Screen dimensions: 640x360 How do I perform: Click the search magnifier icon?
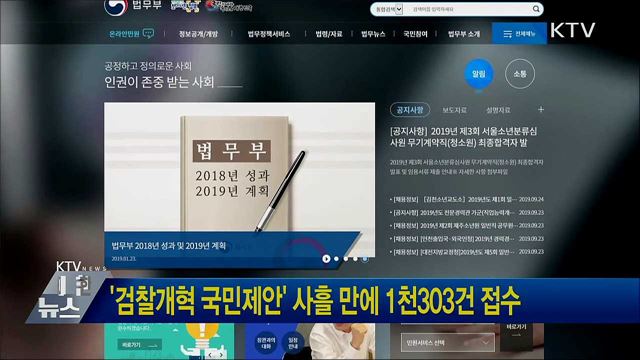pyautogui.click(x=536, y=9)
